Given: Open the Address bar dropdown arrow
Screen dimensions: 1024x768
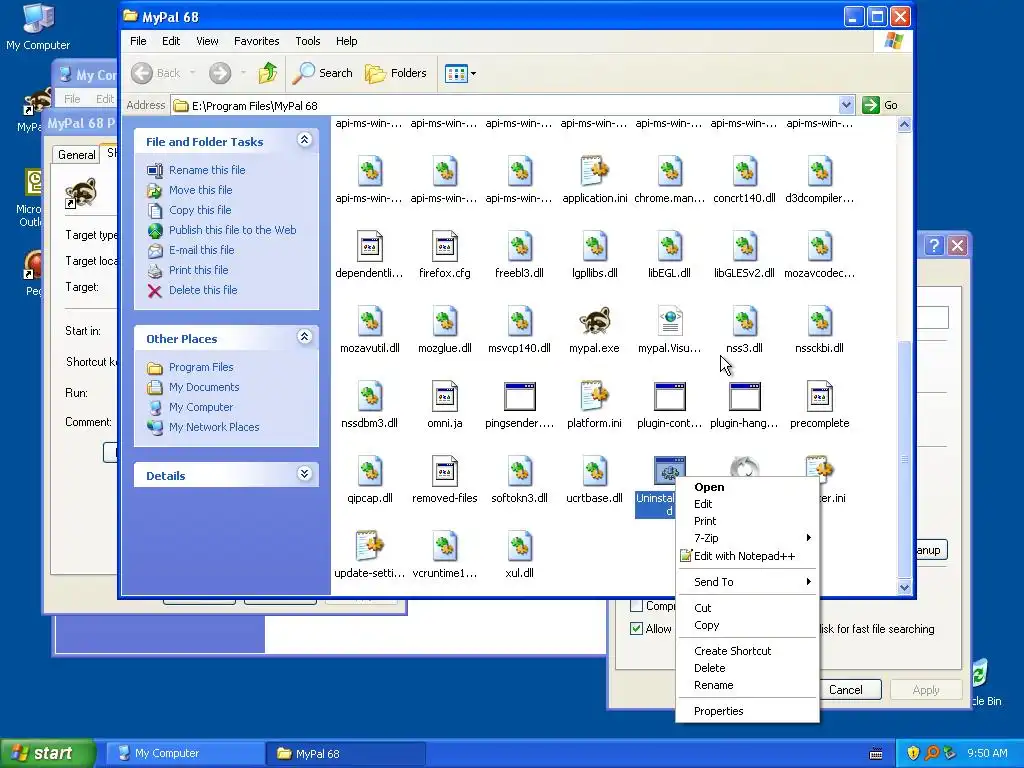Looking at the screenshot, I should (x=846, y=105).
